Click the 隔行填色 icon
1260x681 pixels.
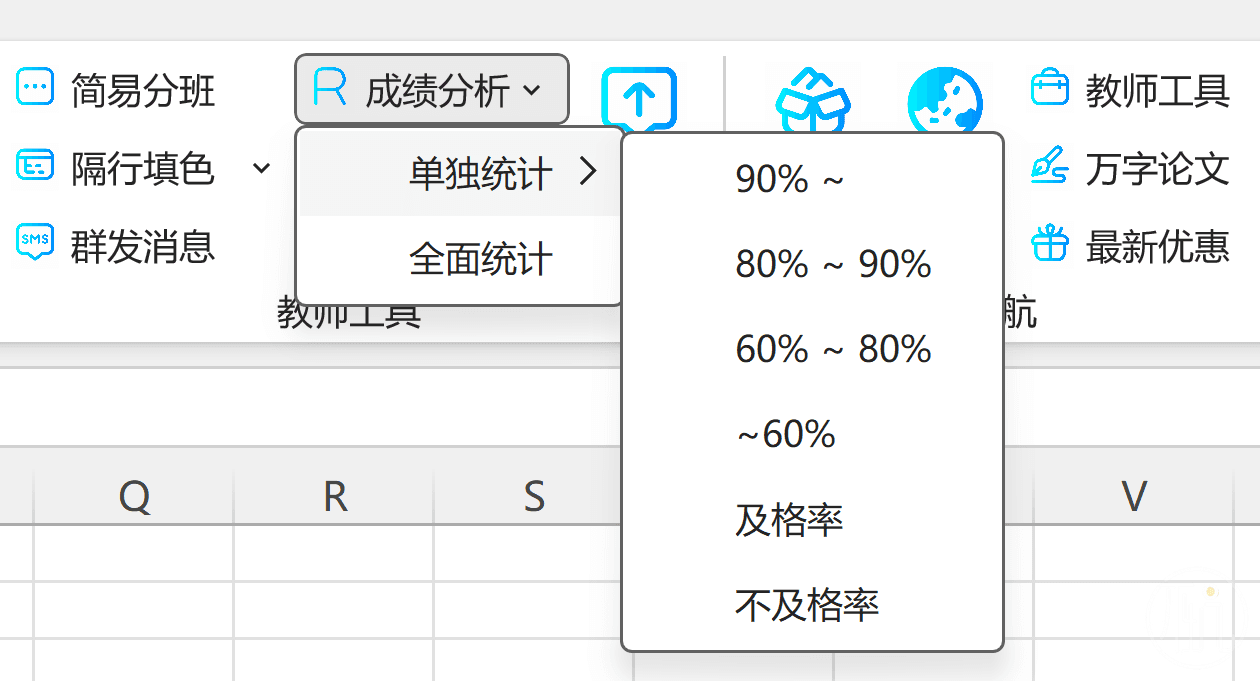[35, 166]
